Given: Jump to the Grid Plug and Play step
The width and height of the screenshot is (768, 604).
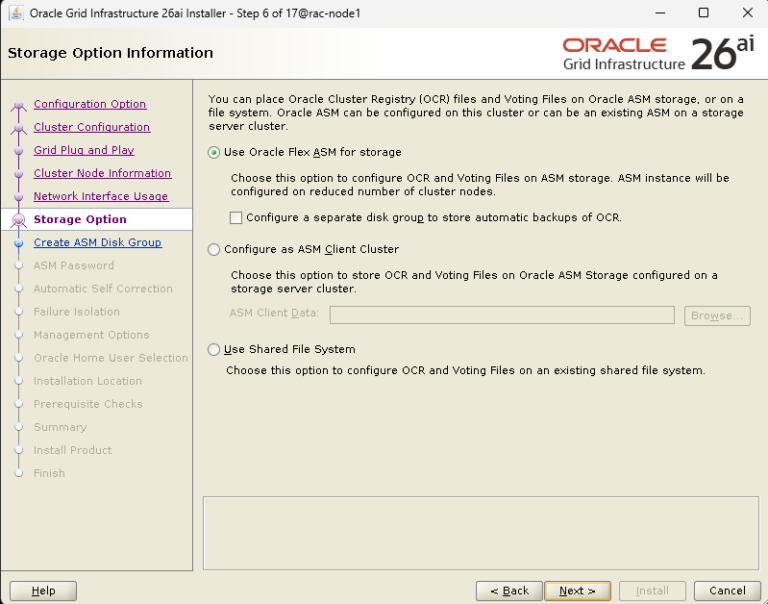Looking at the screenshot, I should point(84,150).
